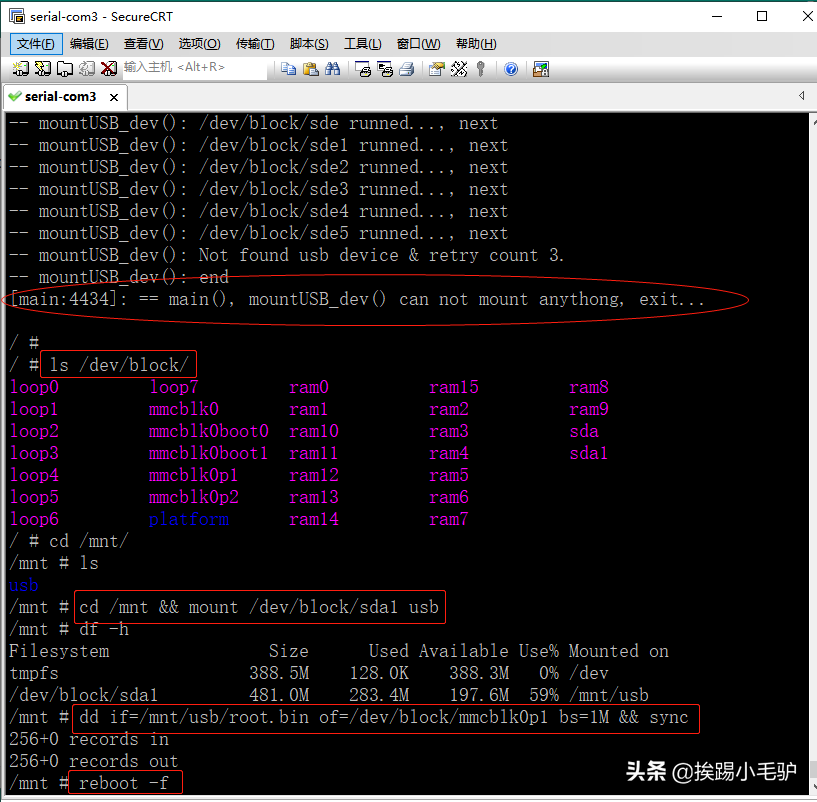
Task: Click the Disconnect red X icon
Action: (108, 69)
